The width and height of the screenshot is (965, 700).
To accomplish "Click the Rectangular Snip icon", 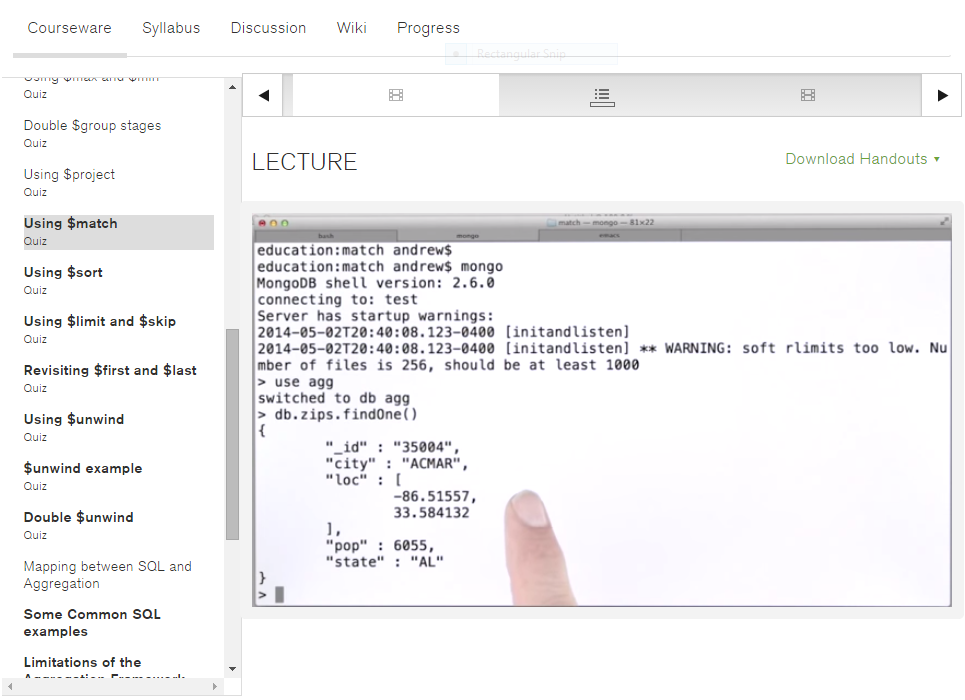I will click(456, 53).
